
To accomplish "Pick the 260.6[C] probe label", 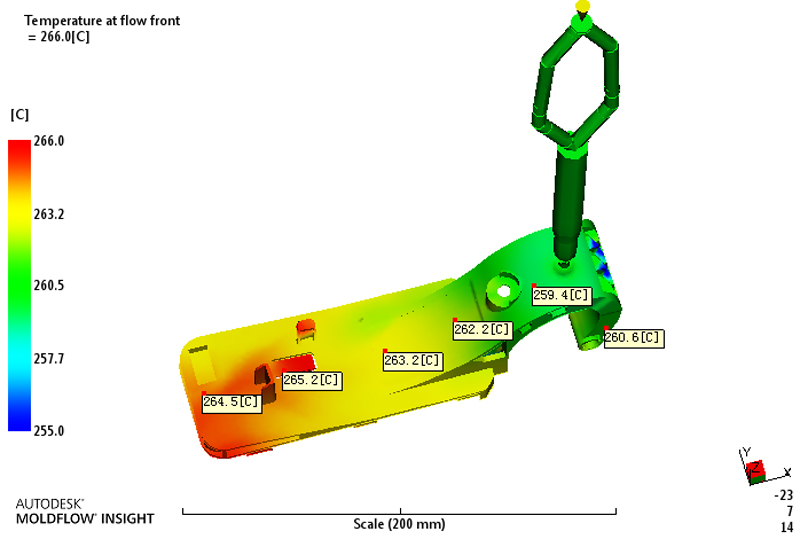I will pos(633,338).
